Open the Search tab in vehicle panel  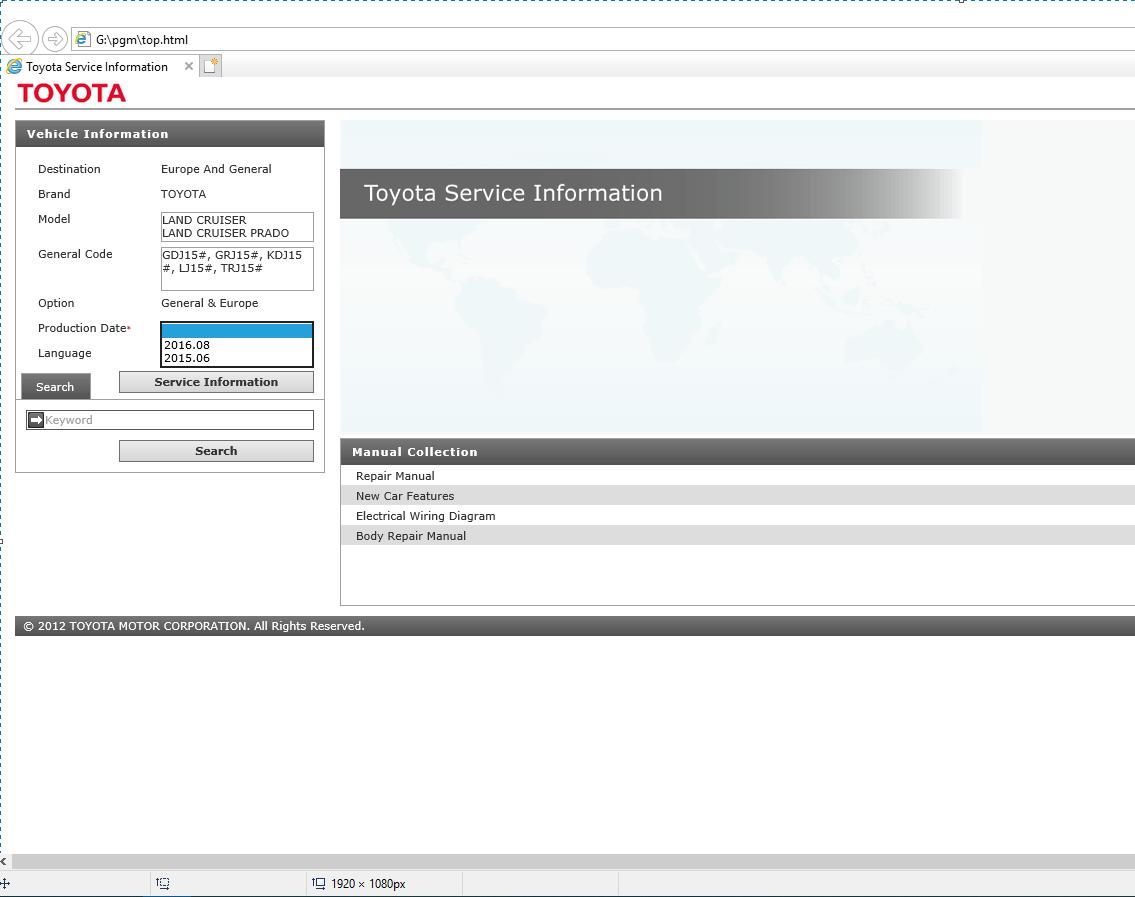click(x=55, y=387)
